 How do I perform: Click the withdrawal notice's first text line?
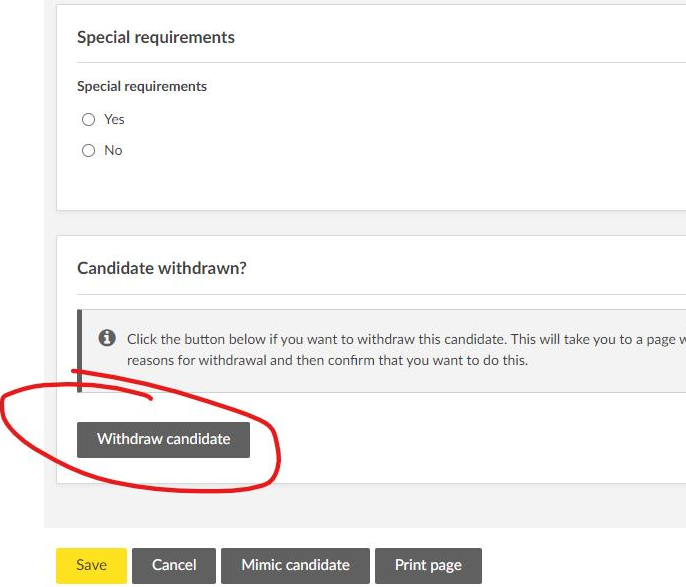[400, 339]
